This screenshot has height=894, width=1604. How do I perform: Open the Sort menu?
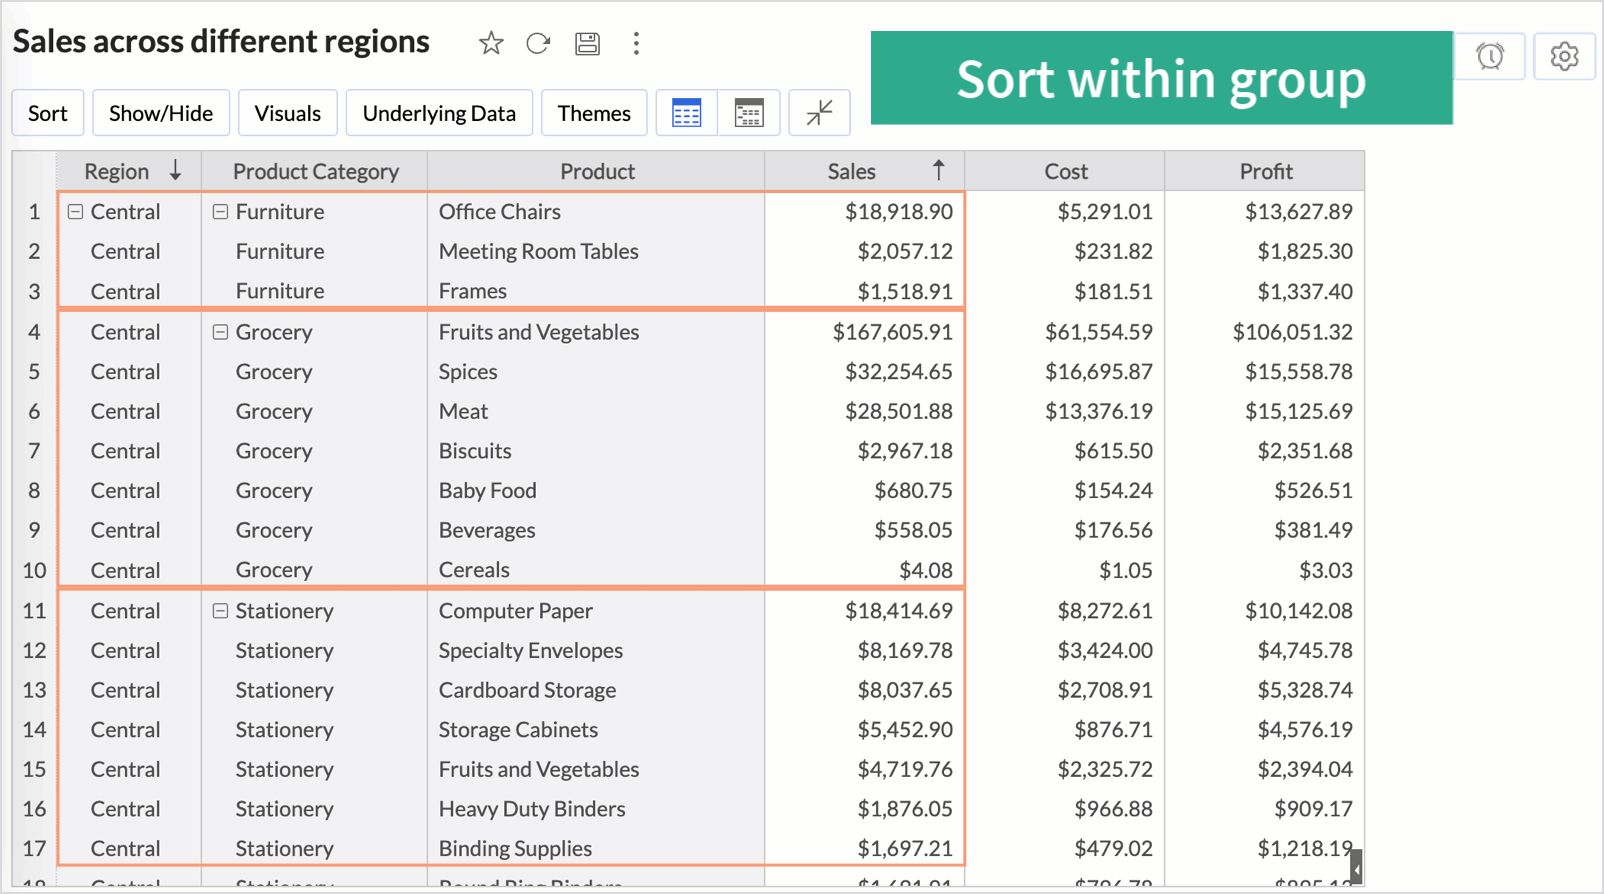click(x=48, y=113)
